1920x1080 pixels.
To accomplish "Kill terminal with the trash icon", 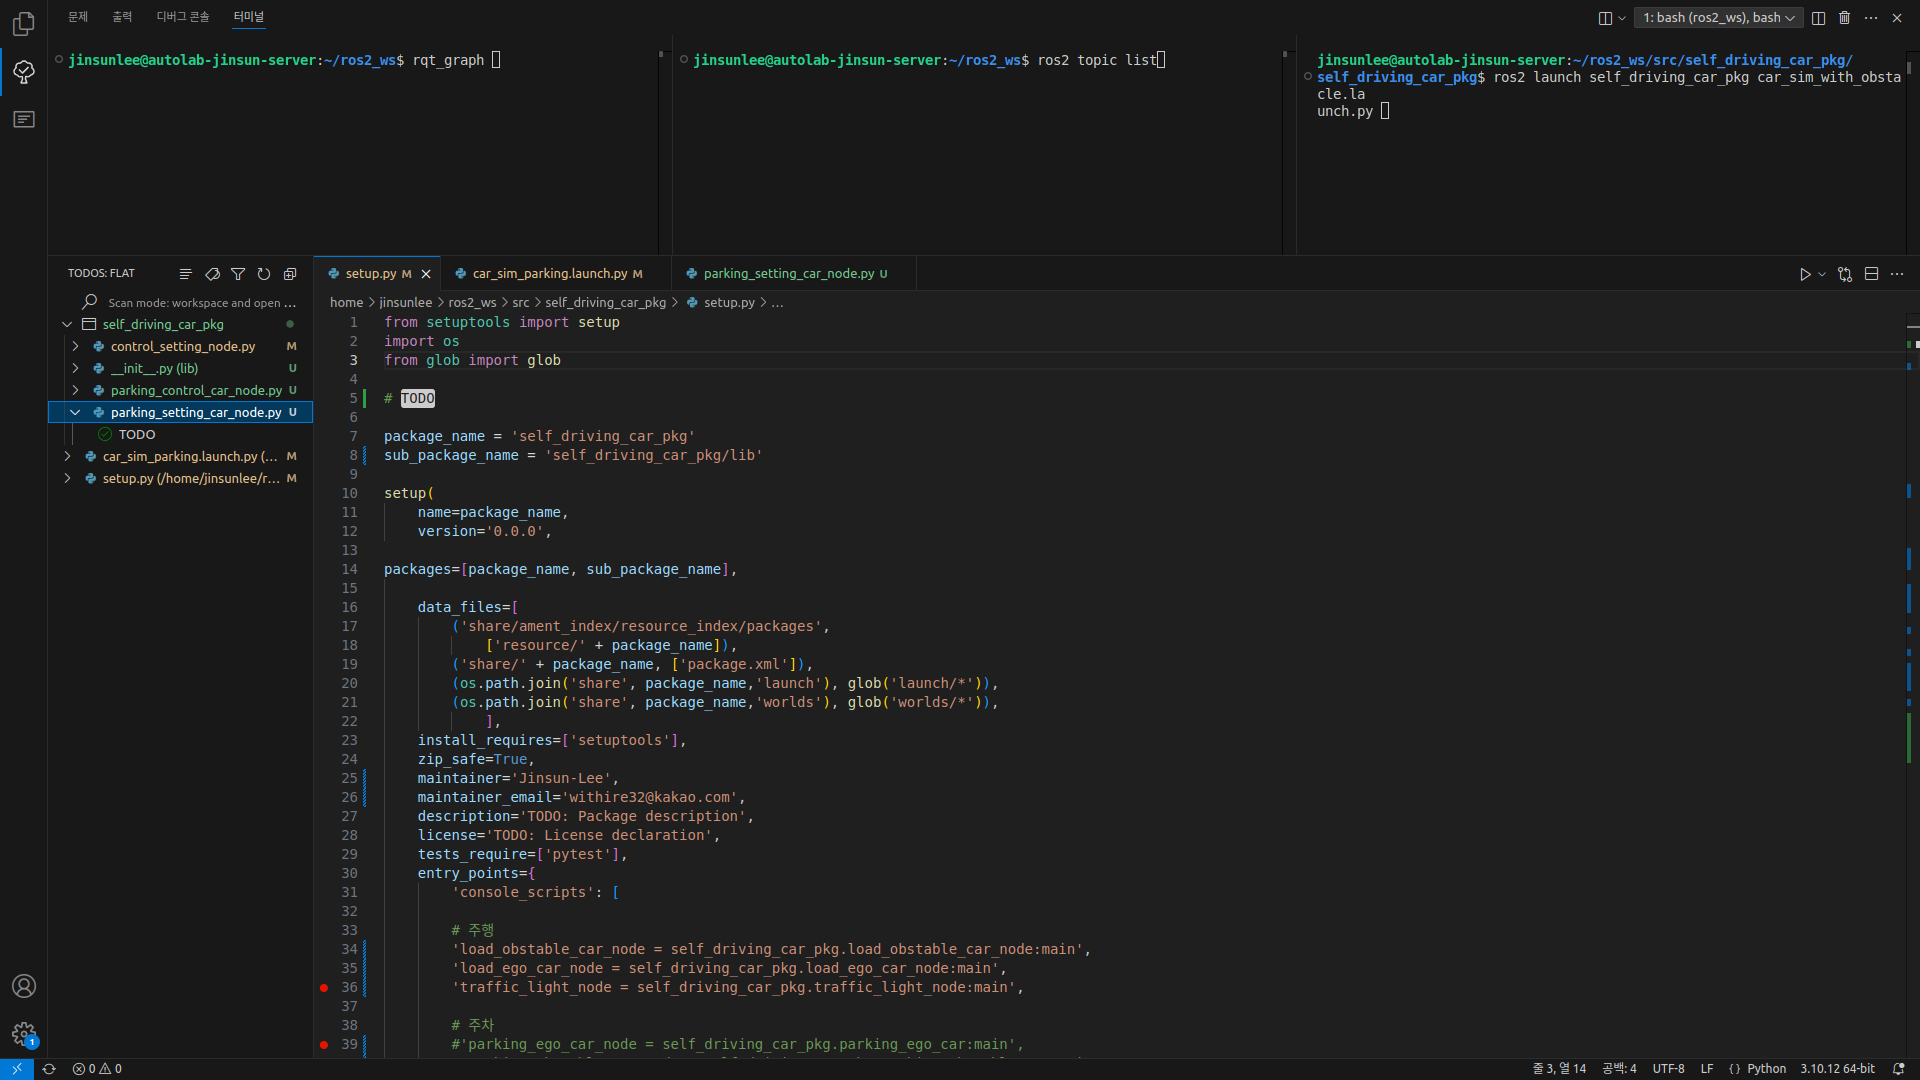I will point(1845,18).
